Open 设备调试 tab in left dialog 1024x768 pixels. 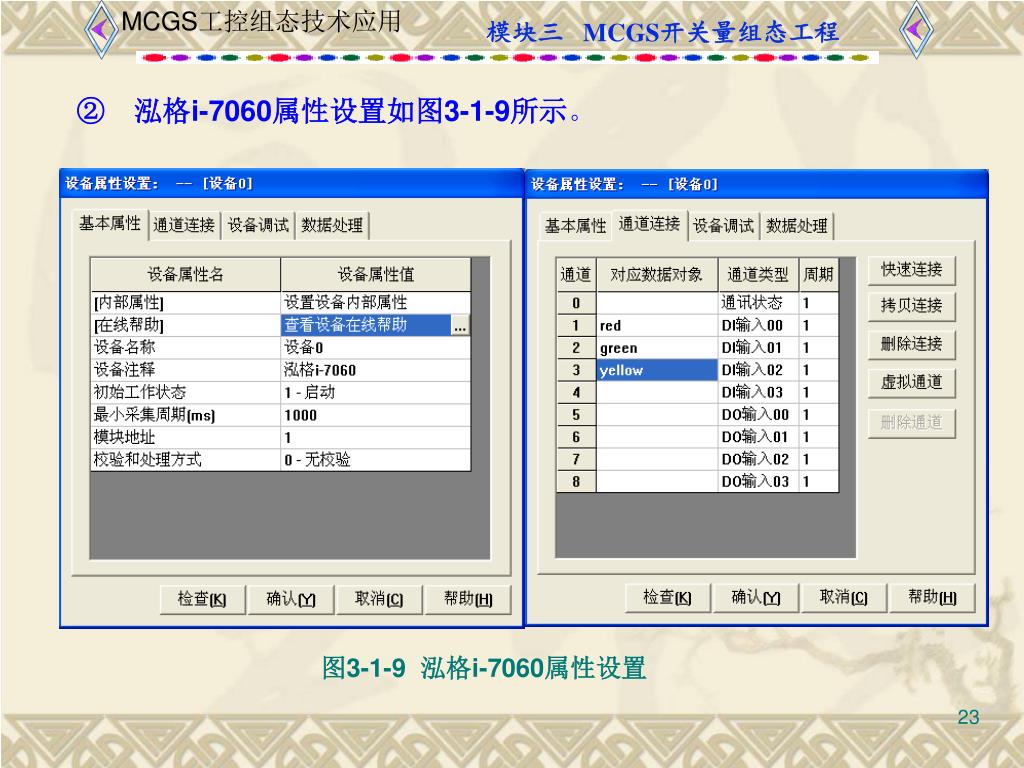point(258,225)
